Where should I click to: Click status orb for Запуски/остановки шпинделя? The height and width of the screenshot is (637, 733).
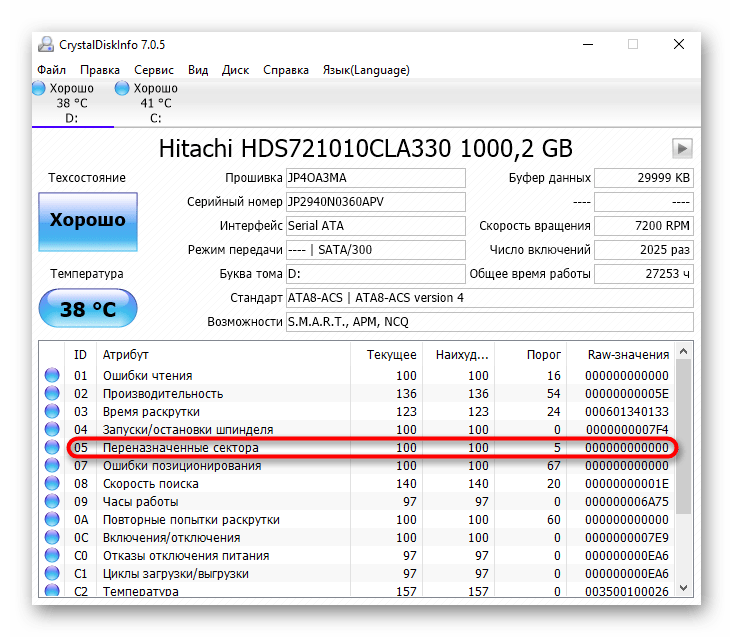(x=52, y=429)
